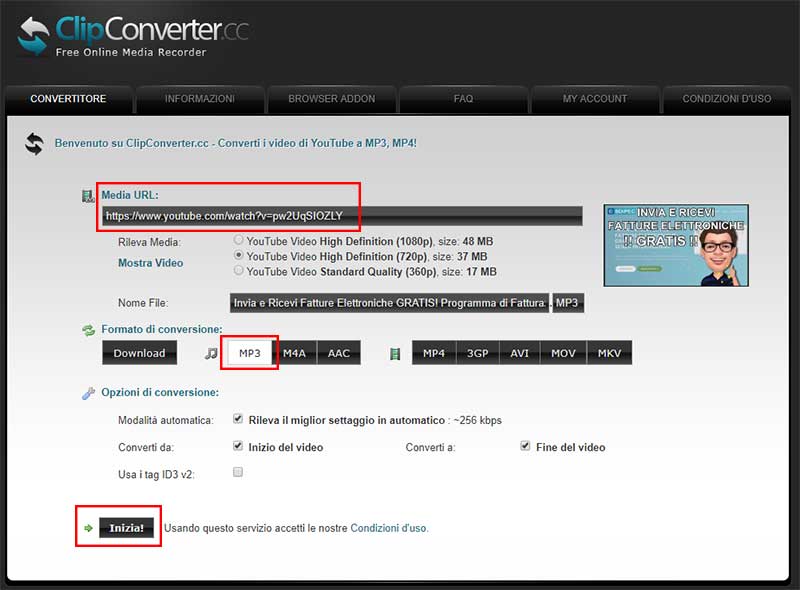This screenshot has height=590, width=800.
Task: Open the CONDIZIONI D'USO tab
Action: point(727,99)
